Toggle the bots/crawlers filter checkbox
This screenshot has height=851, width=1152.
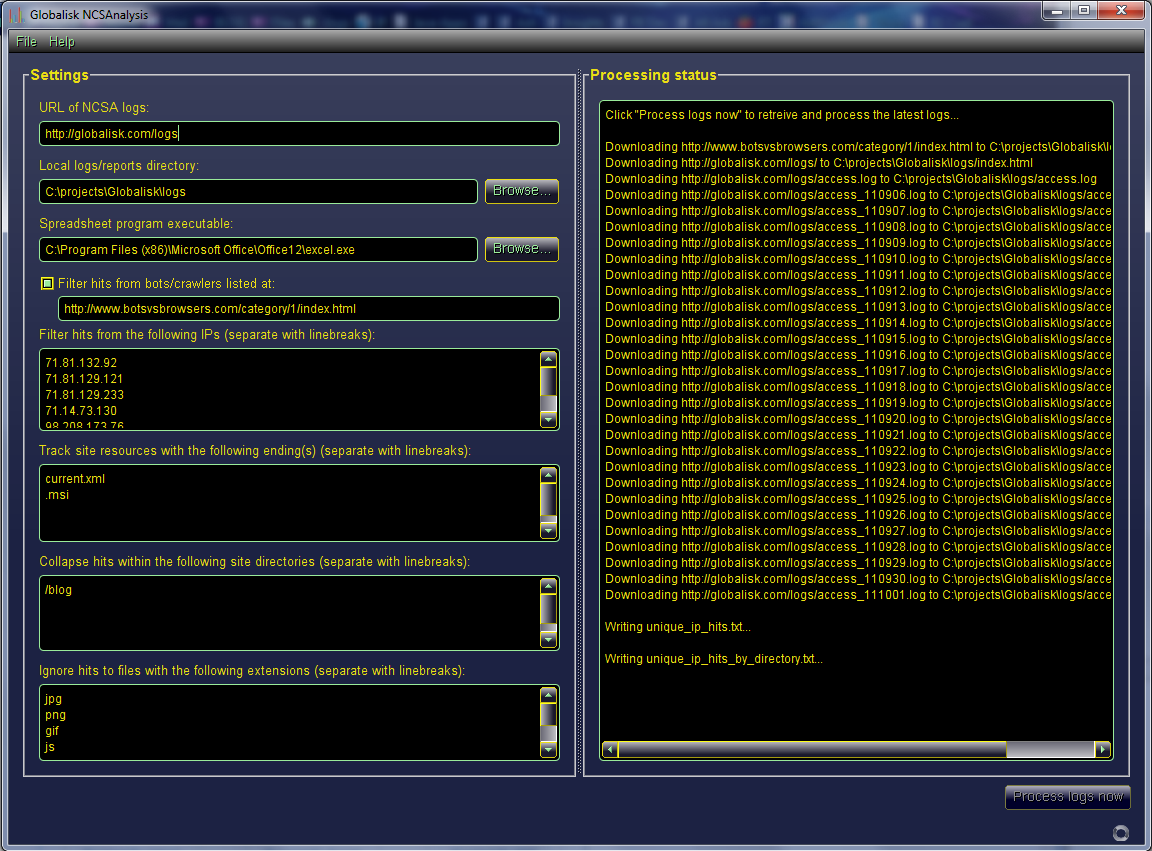(x=46, y=283)
